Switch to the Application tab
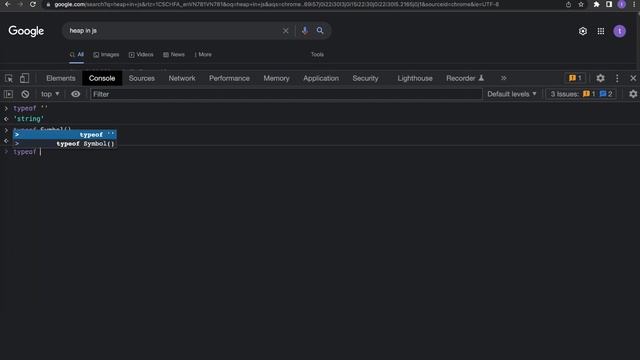Screen dimensions: 640x360 (x=321, y=78)
